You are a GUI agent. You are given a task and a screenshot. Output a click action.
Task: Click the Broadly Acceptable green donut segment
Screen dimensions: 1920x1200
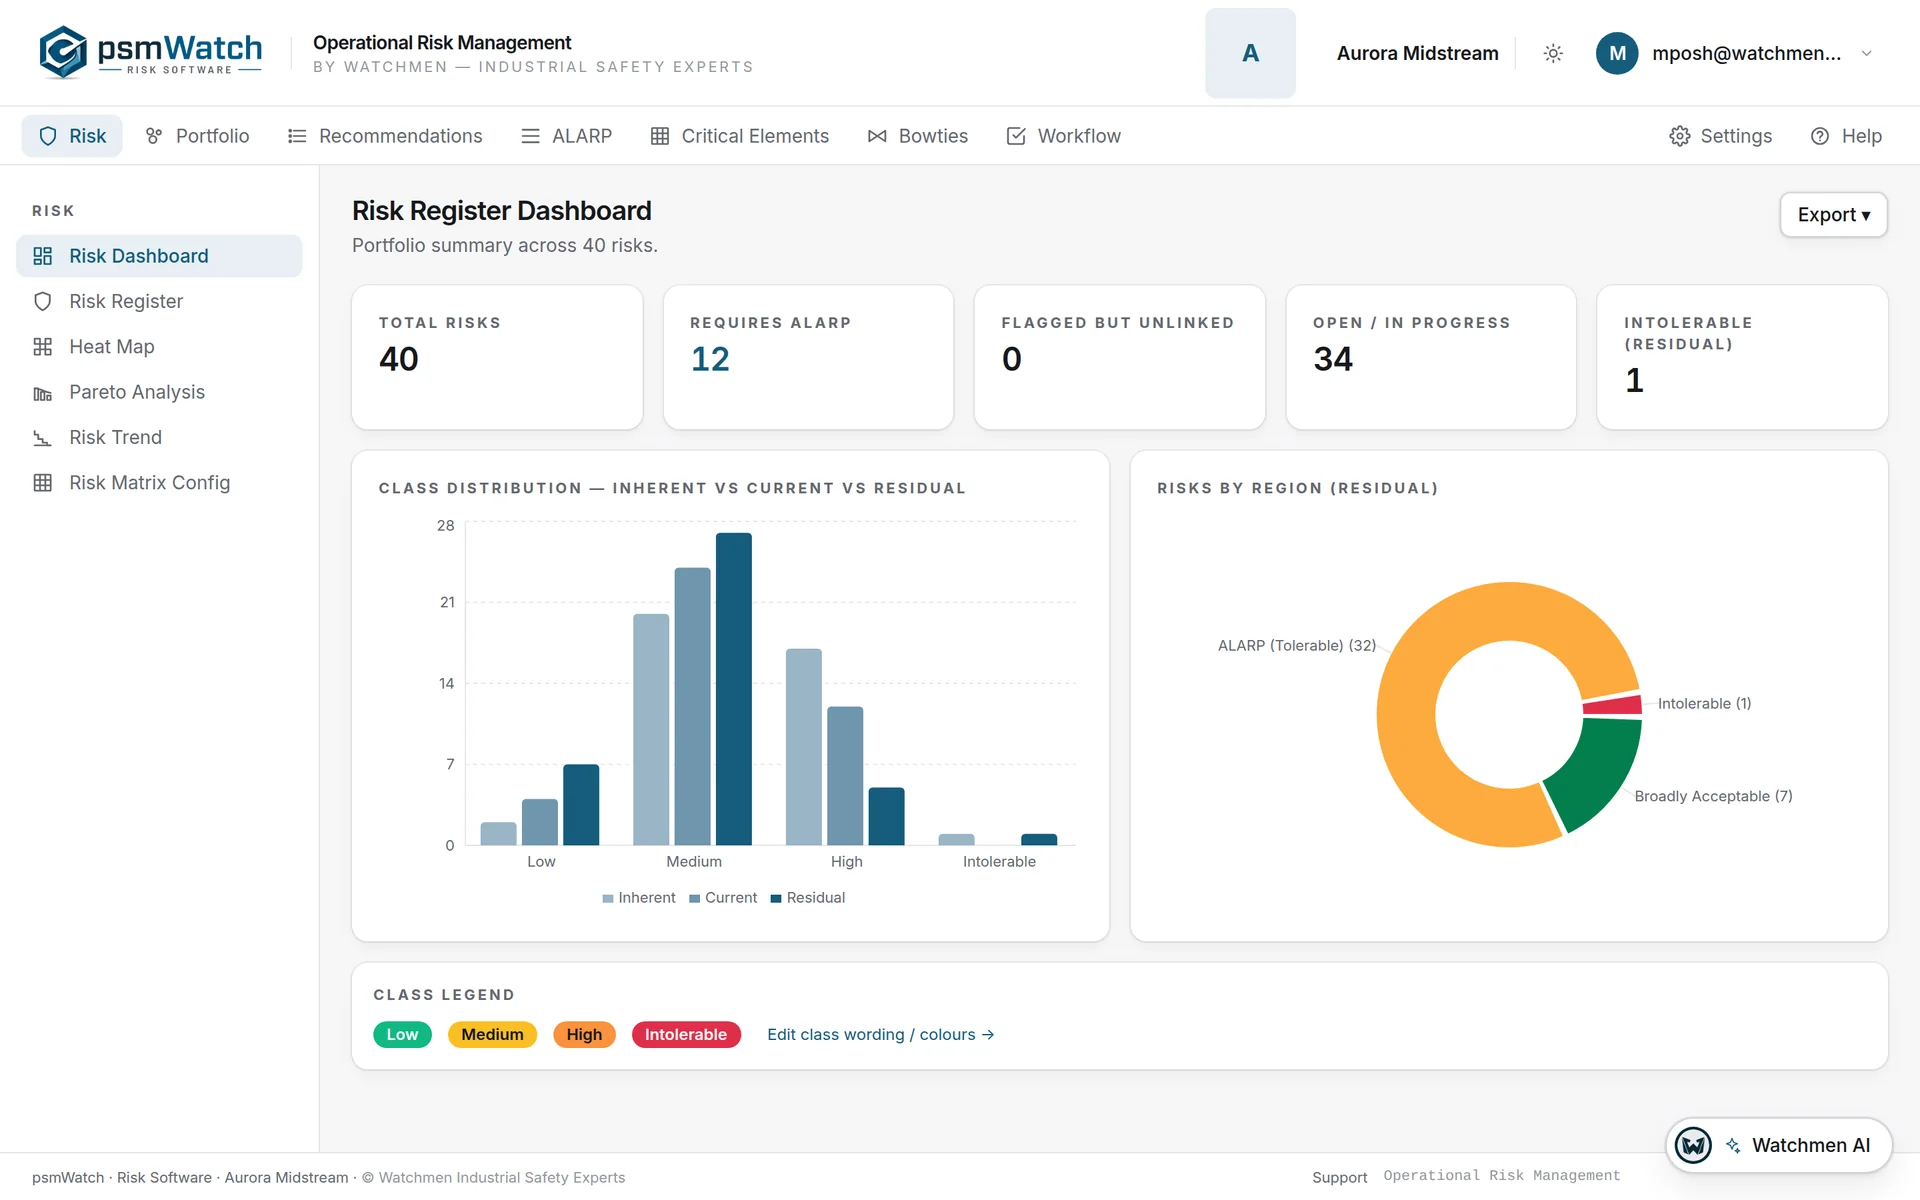click(1600, 772)
